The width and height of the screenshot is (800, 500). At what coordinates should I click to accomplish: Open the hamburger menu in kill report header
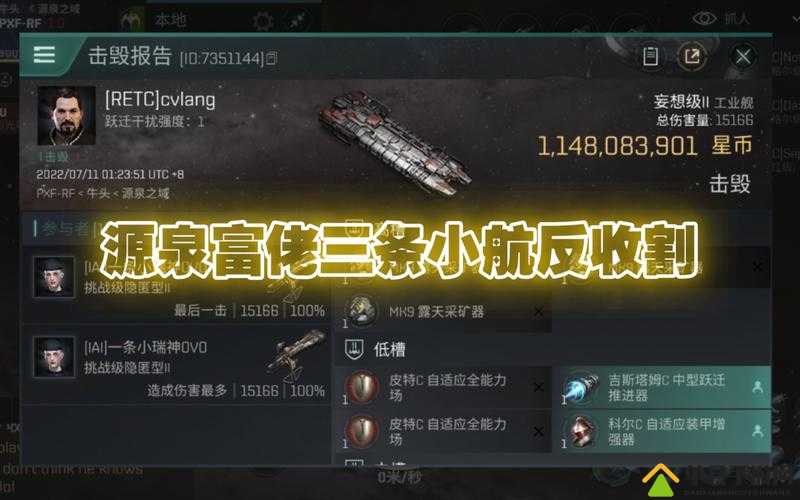tap(44, 55)
